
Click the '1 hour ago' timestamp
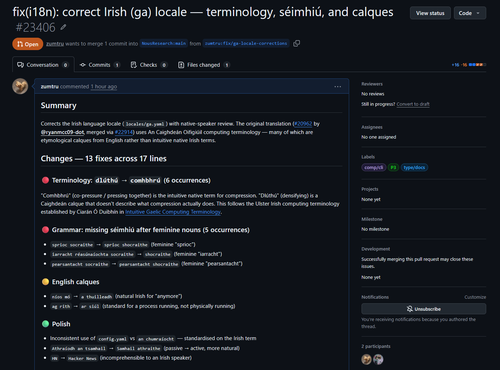(104, 87)
